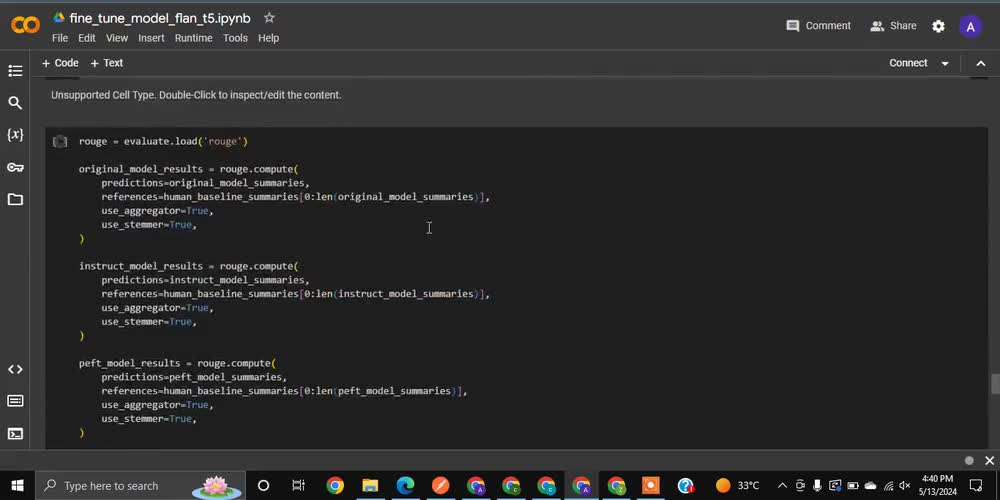Click the taskbar search box

[x=140, y=486]
